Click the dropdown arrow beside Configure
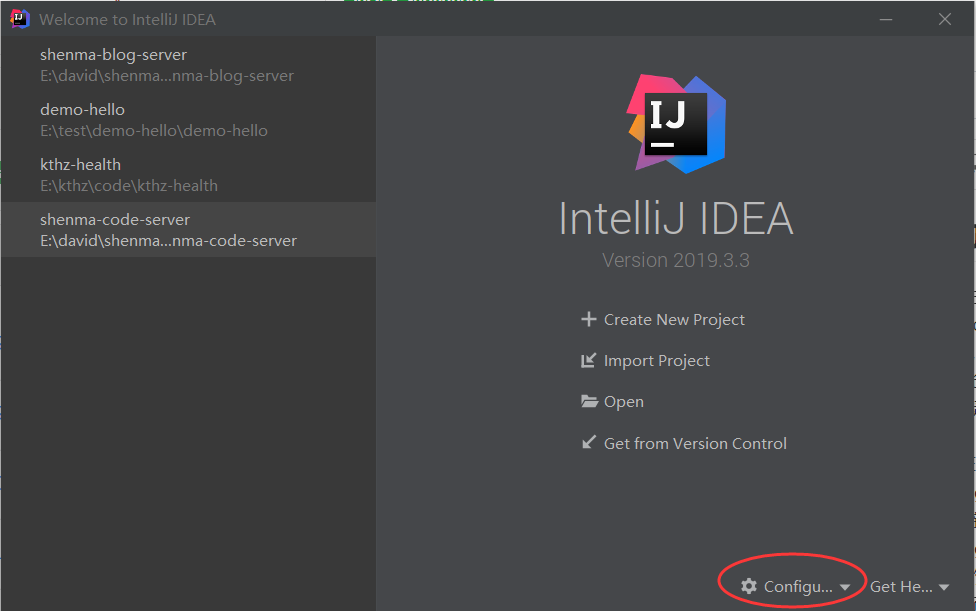Viewport: 976px width, 611px height. (x=845, y=587)
